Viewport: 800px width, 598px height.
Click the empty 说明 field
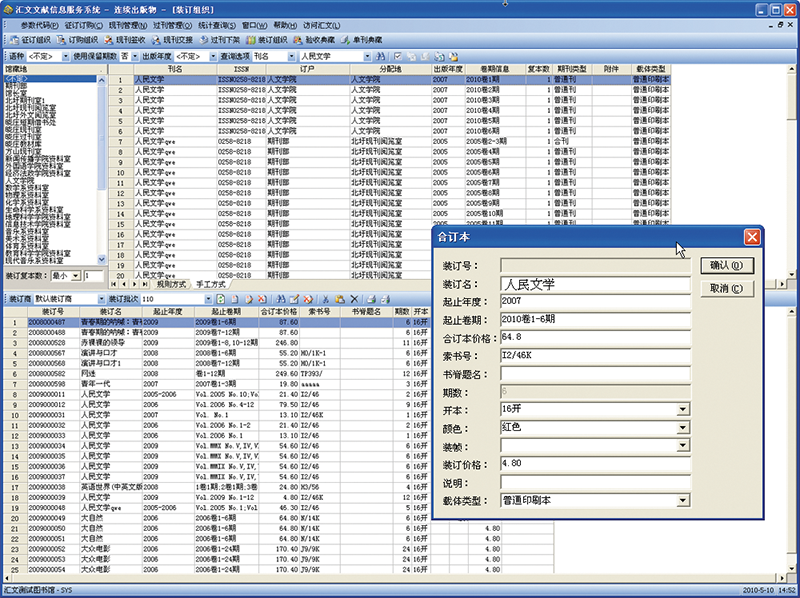click(595, 483)
